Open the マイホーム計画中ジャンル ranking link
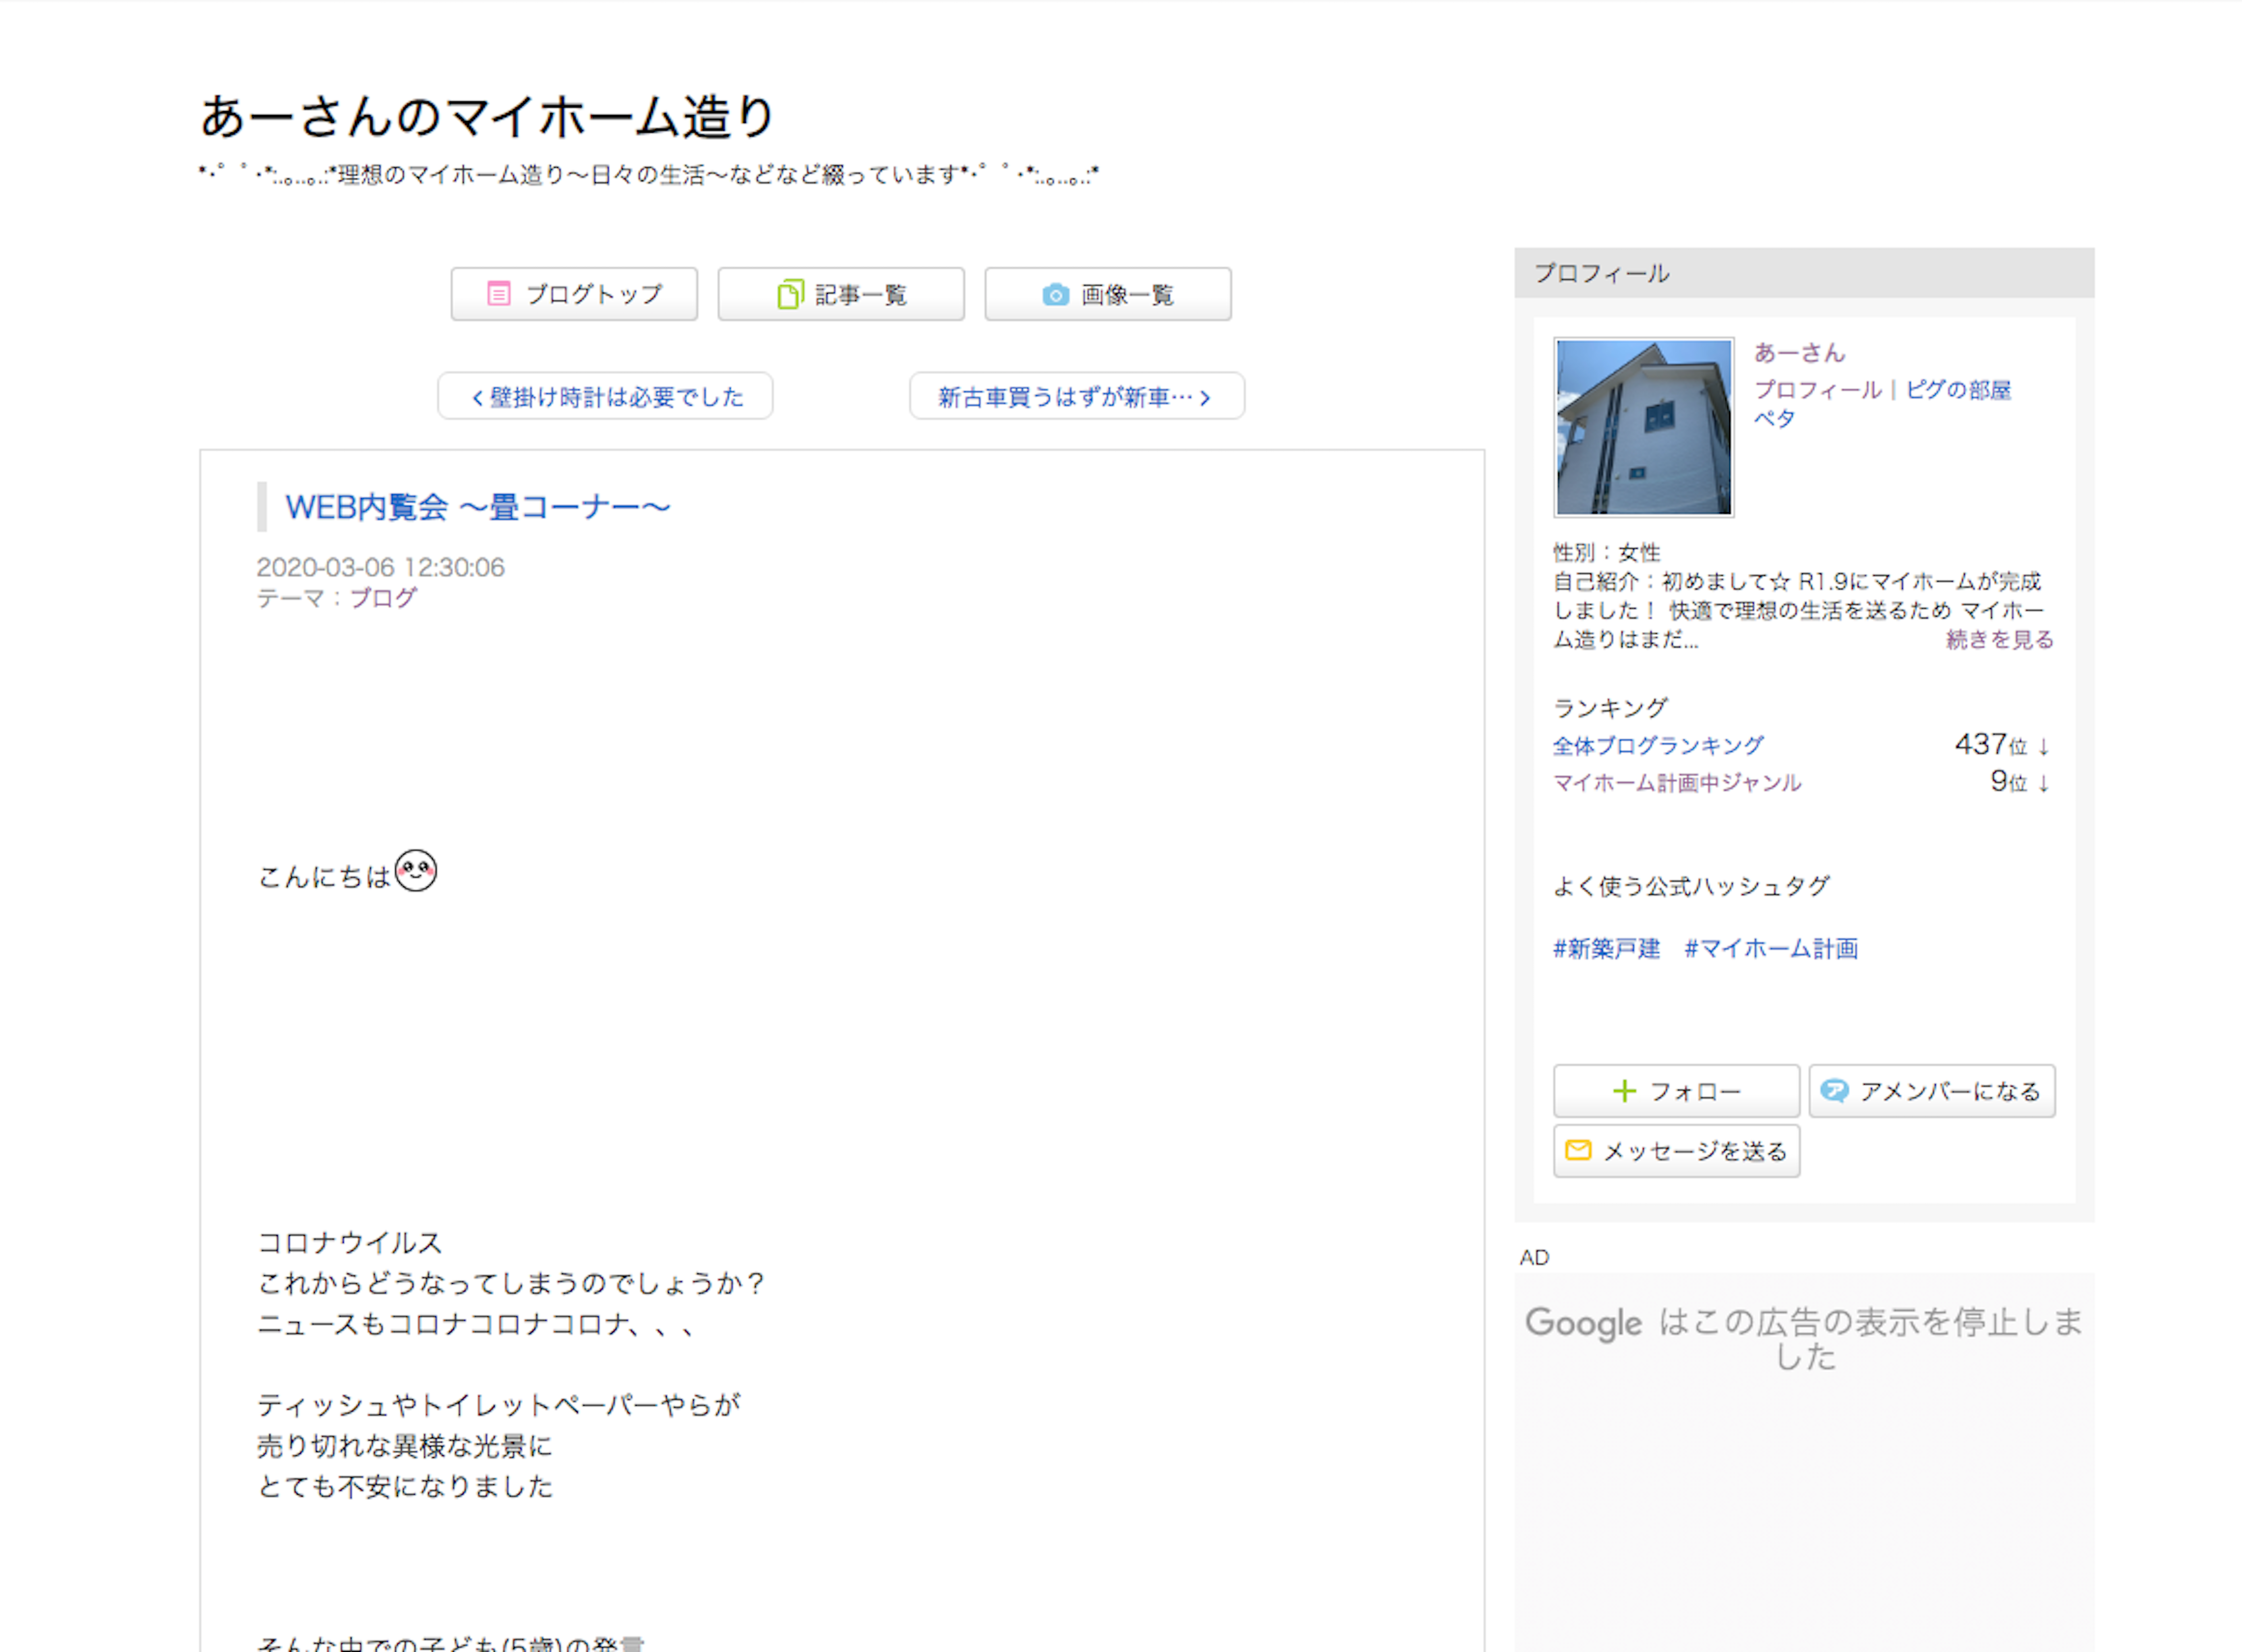Screen dimensions: 2242x1652 pyautogui.click(x=1677, y=783)
